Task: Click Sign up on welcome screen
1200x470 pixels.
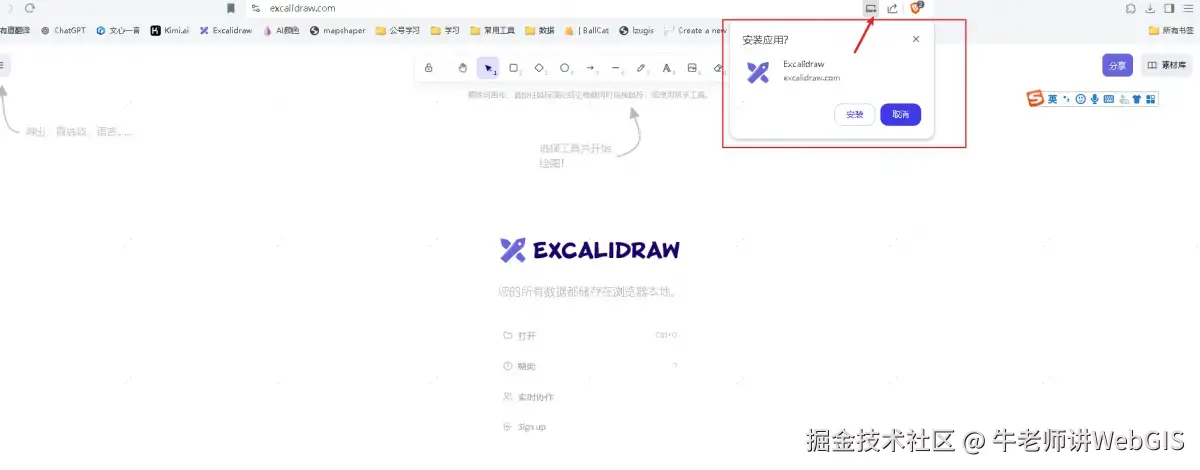Action: [x=525, y=427]
